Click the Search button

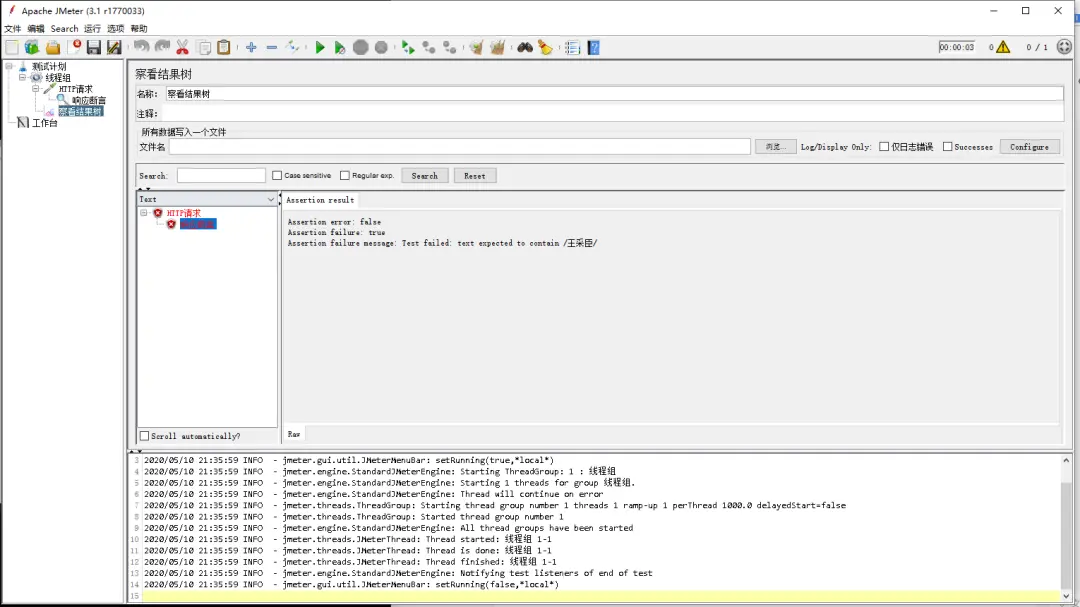click(x=425, y=176)
